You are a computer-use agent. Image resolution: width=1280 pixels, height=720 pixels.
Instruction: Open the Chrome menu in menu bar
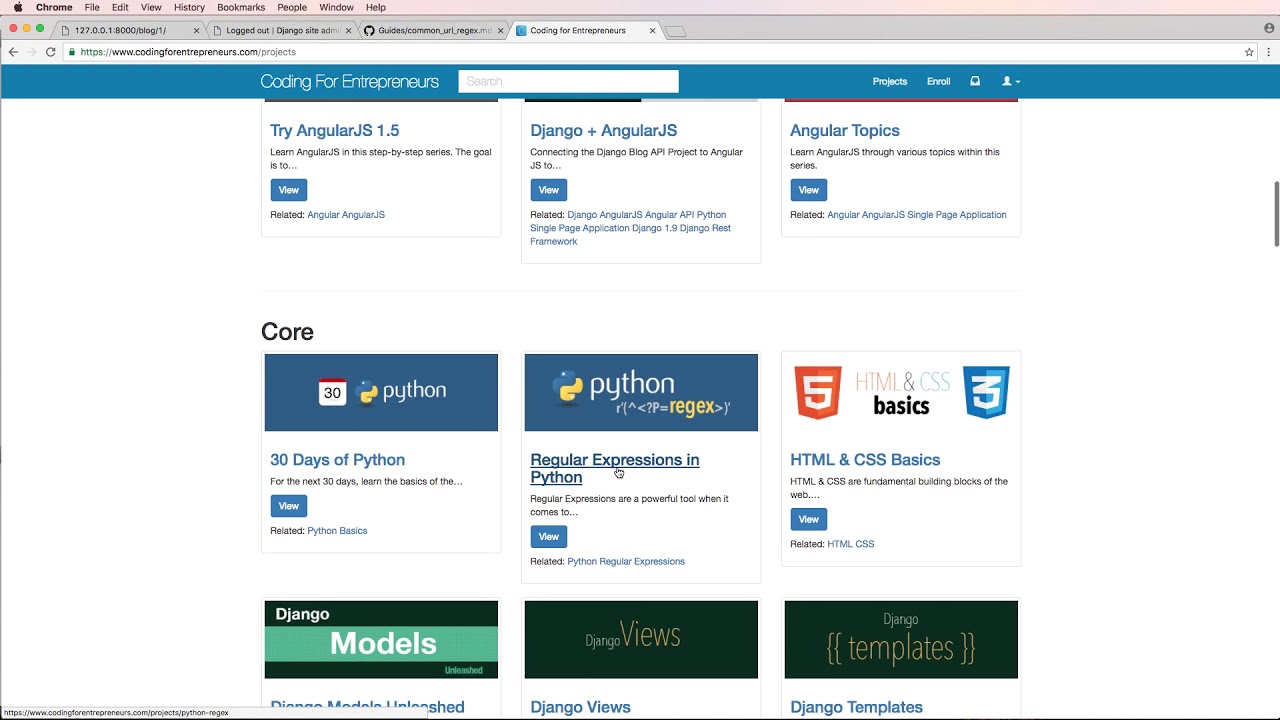click(x=54, y=7)
